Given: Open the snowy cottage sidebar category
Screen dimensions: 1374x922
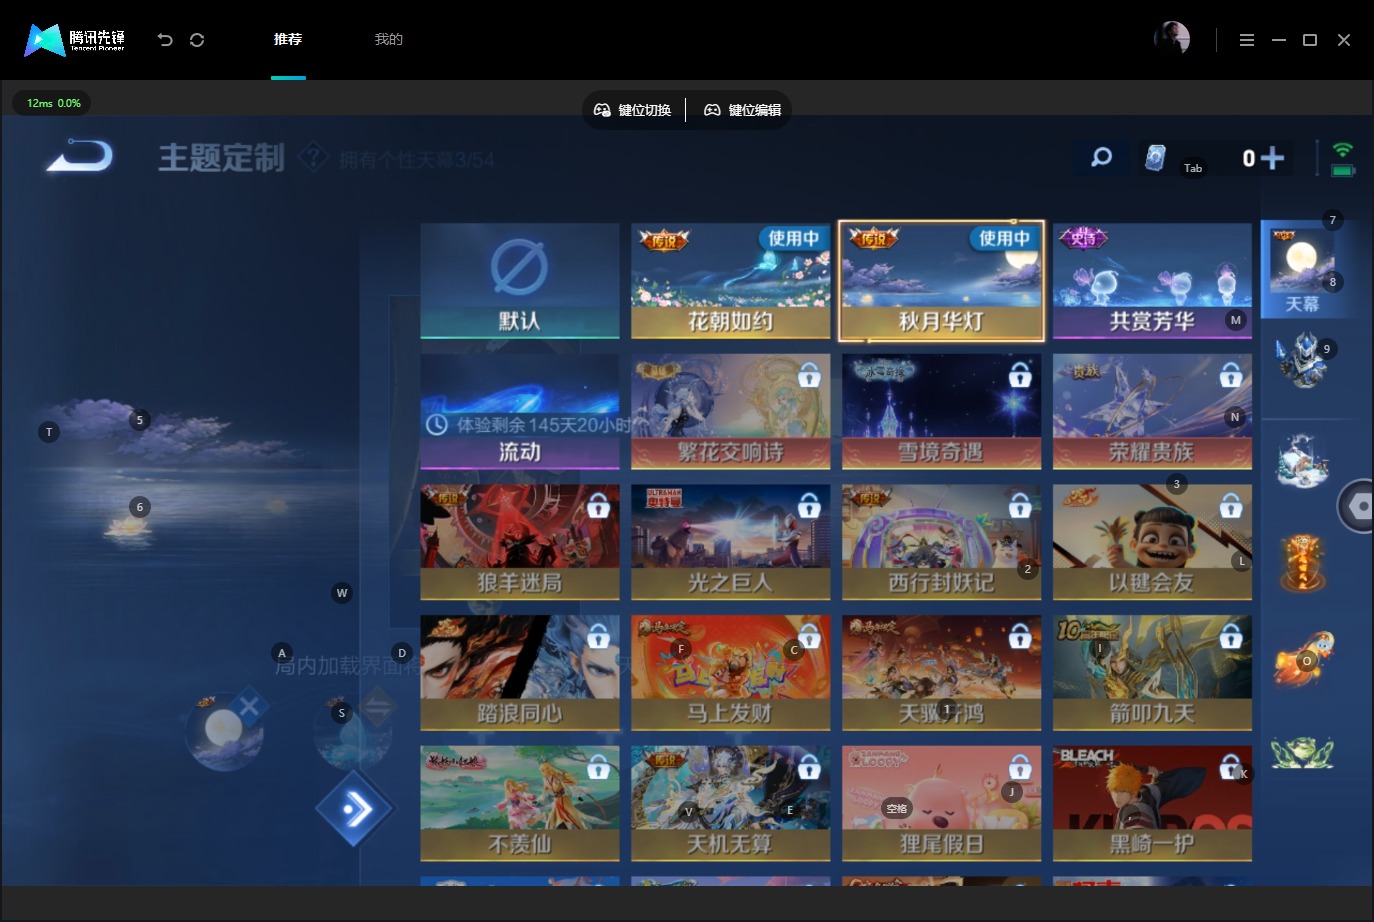Looking at the screenshot, I should (1302, 461).
